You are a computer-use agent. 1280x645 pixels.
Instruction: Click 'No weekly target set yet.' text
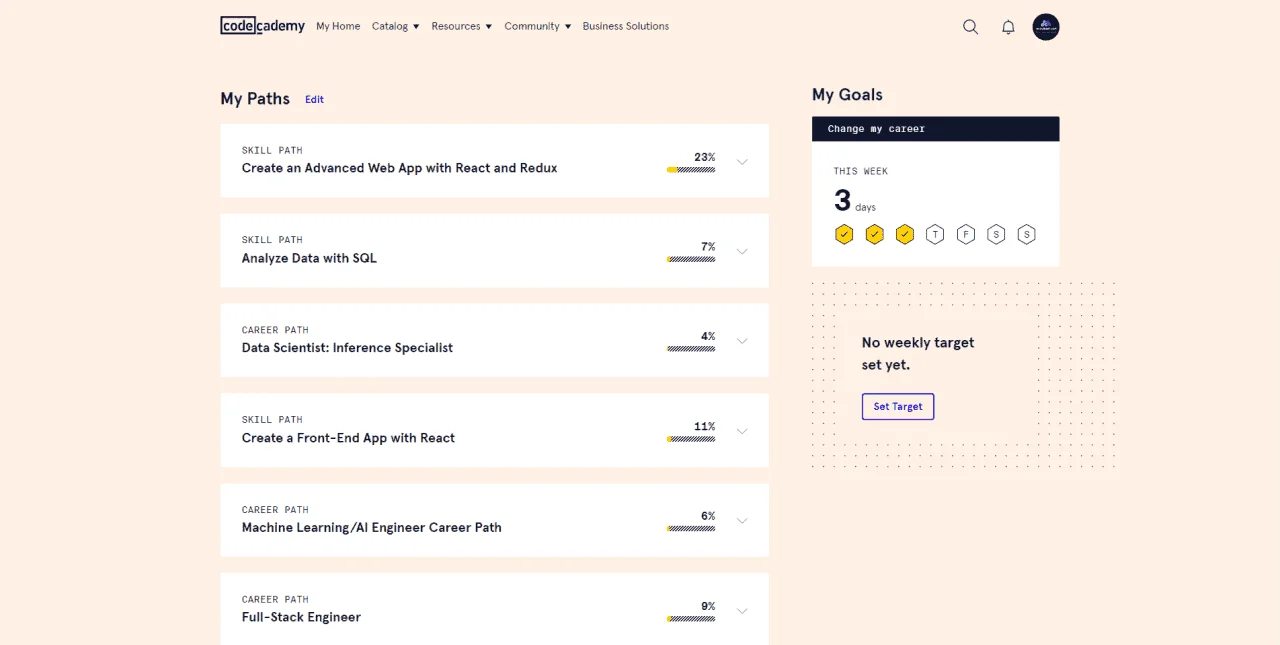tap(918, 353)
